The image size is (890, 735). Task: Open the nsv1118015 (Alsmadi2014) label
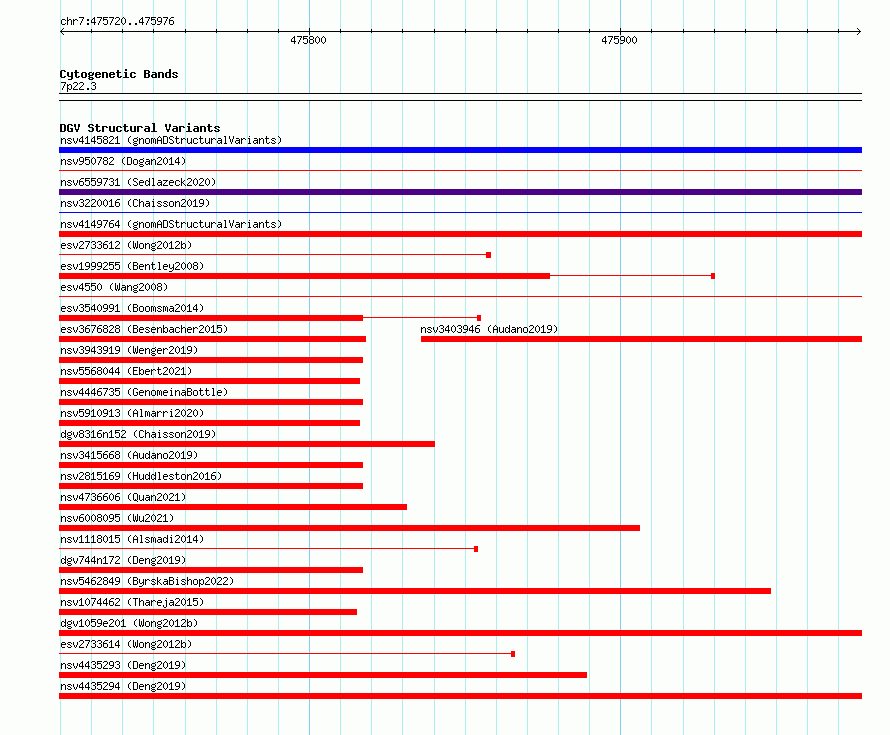coord(132,539)
